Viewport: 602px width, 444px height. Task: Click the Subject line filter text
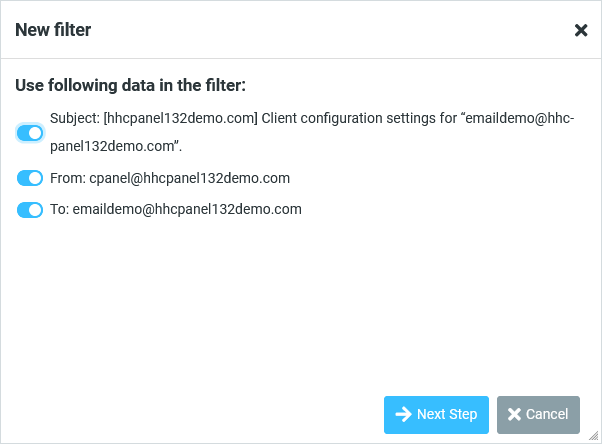click(x=312, y=118)
